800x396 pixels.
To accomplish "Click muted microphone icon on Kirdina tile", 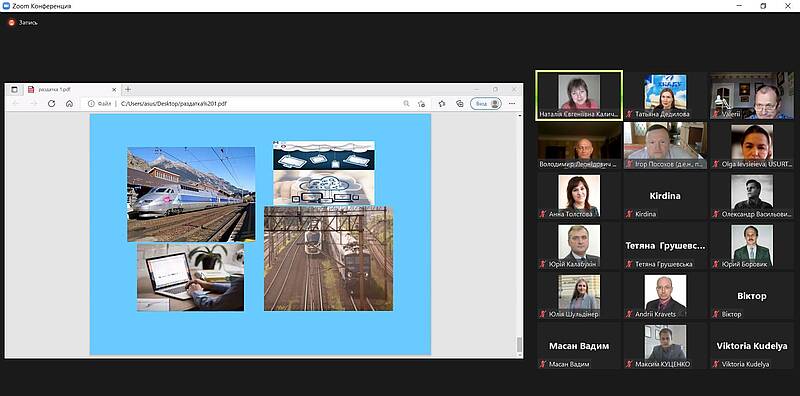I will (x=630, y=214).
